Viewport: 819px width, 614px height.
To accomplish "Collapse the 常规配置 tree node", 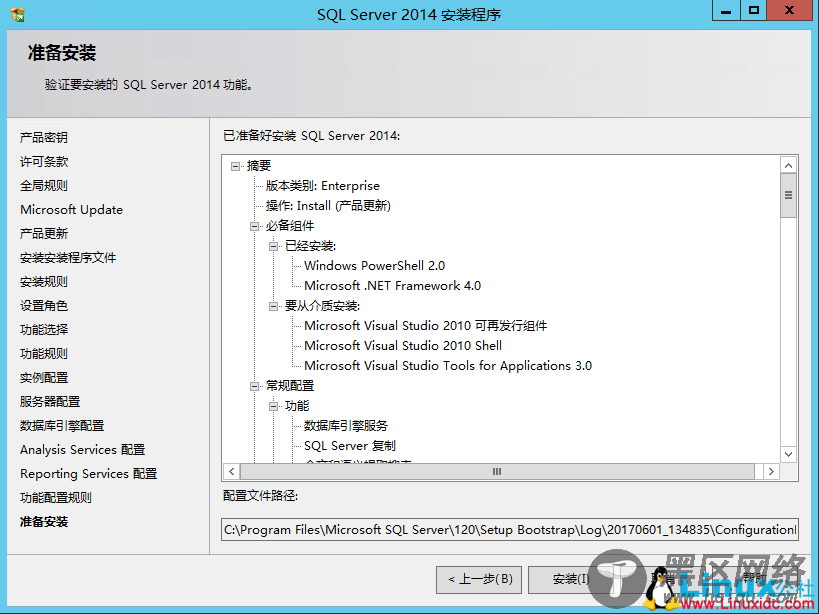I will coord(254,386).
